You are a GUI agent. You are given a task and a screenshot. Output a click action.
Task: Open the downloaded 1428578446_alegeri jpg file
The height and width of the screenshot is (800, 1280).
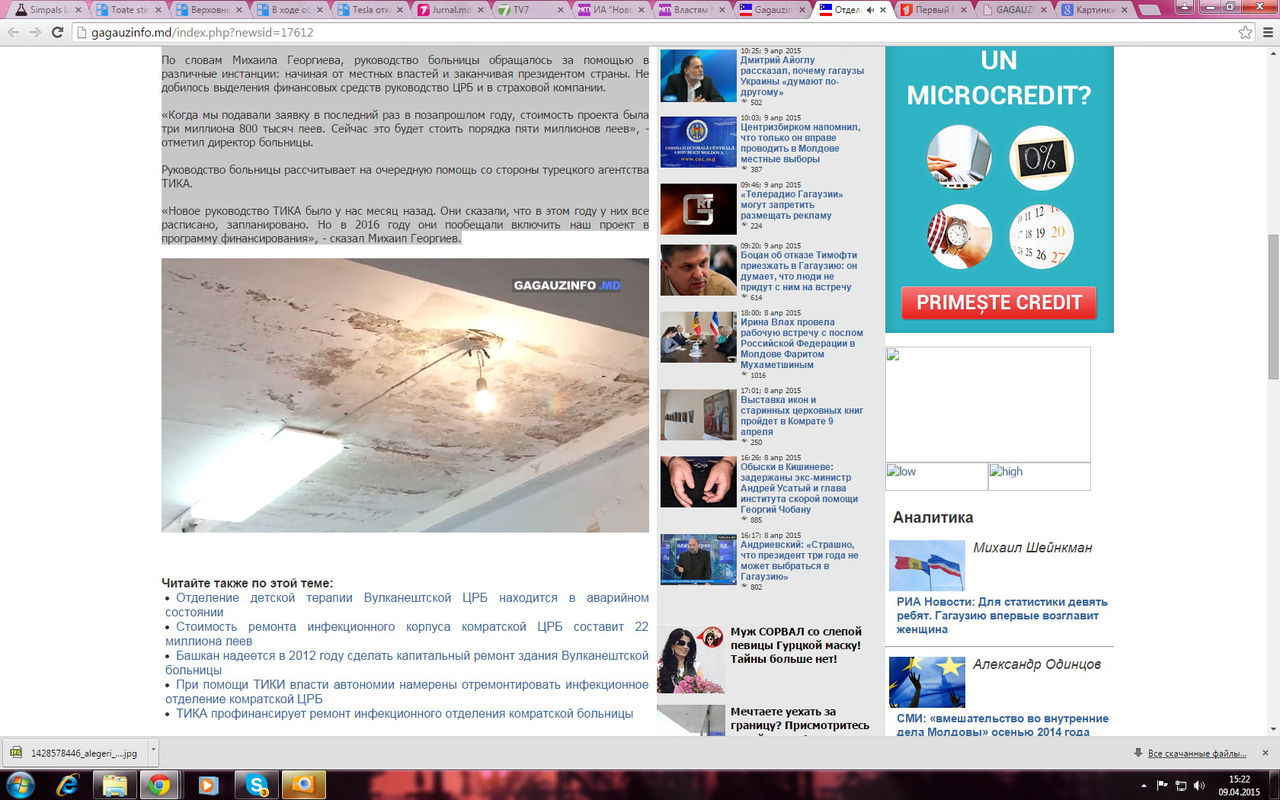point(75,752)
